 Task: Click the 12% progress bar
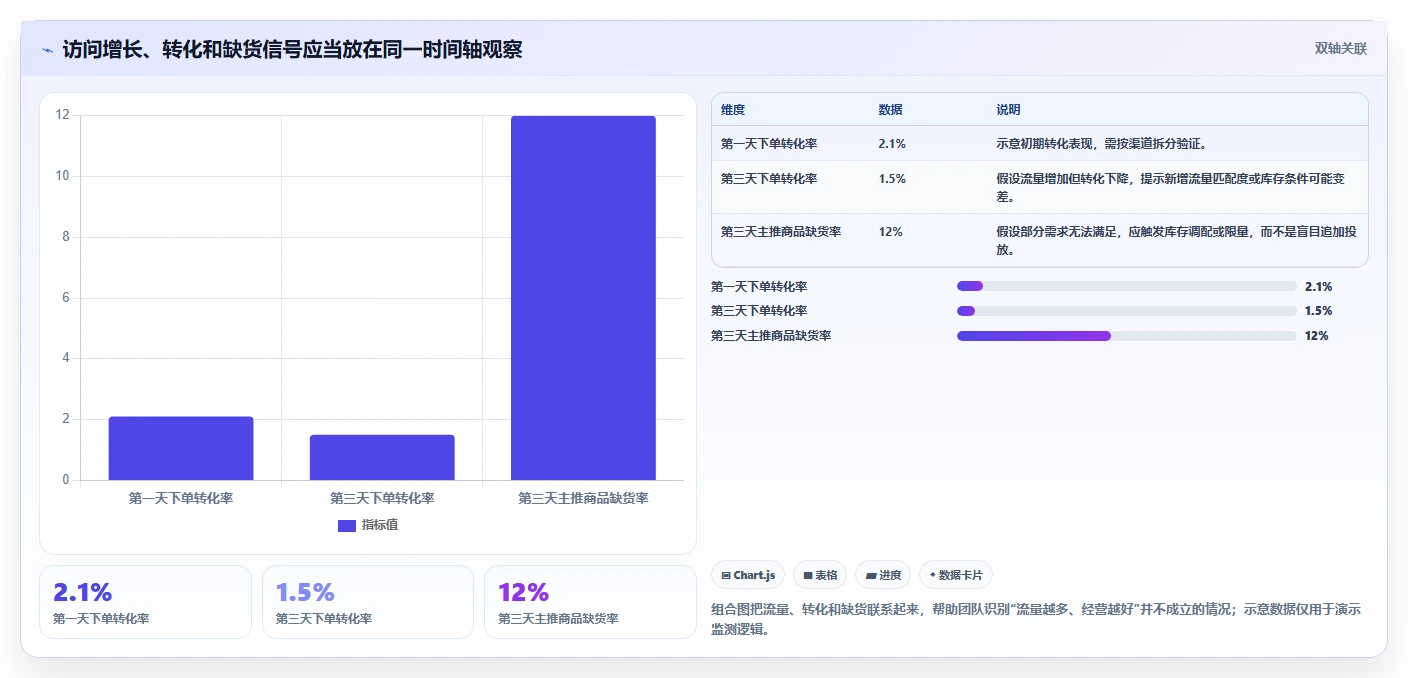(x=1127, y=336)
